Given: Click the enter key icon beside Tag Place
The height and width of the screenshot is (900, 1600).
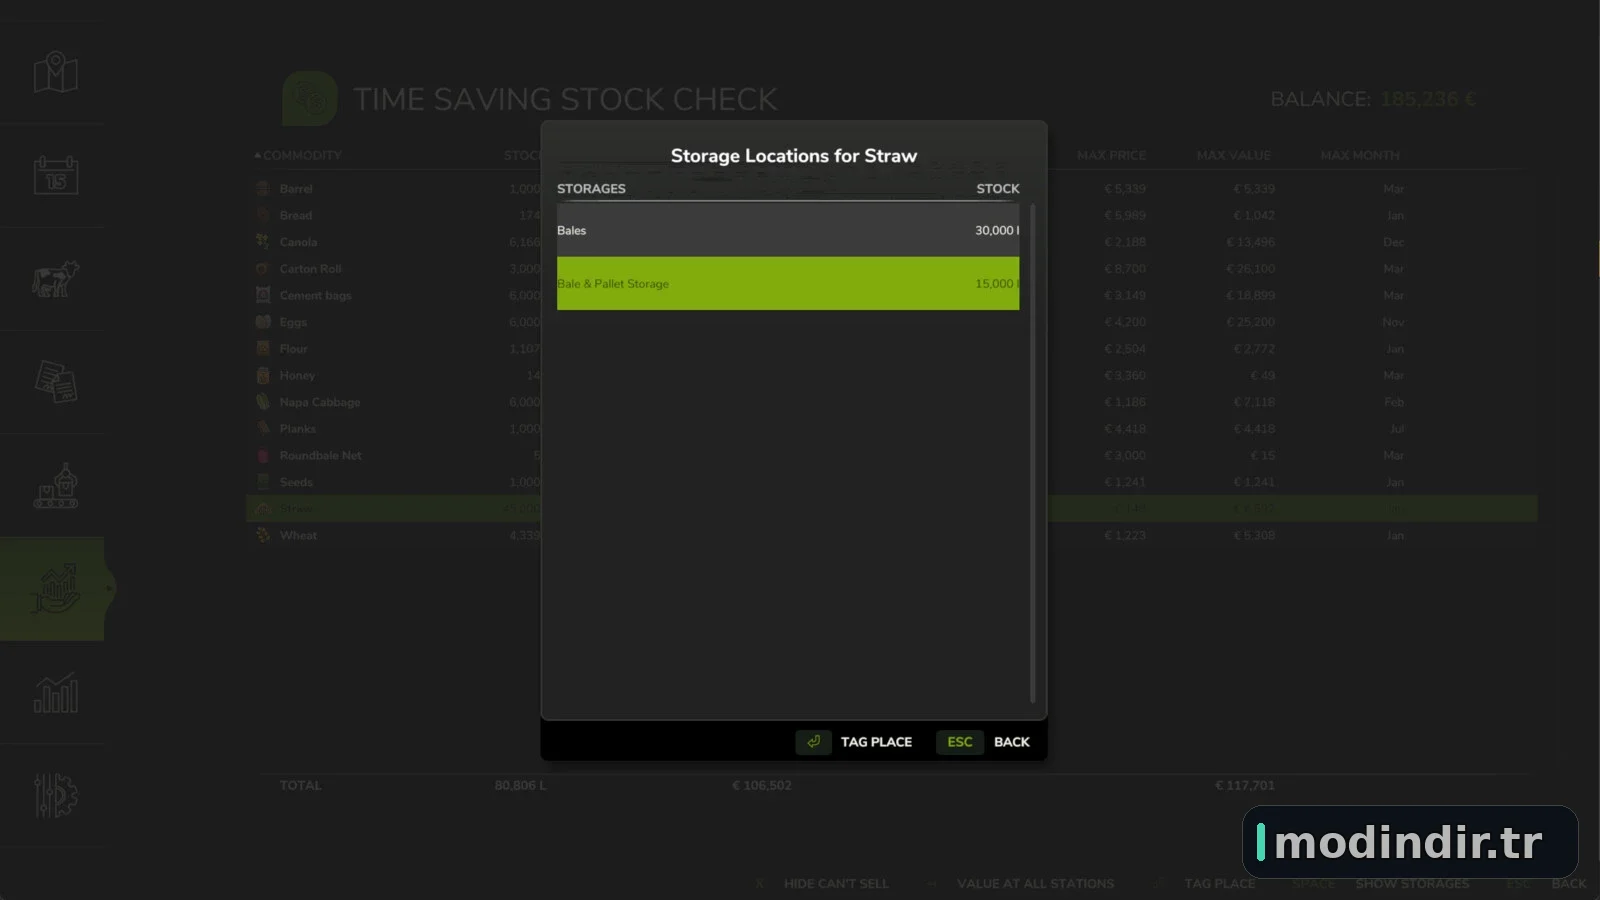Looking at the screenshot, I should click(814, 742).
